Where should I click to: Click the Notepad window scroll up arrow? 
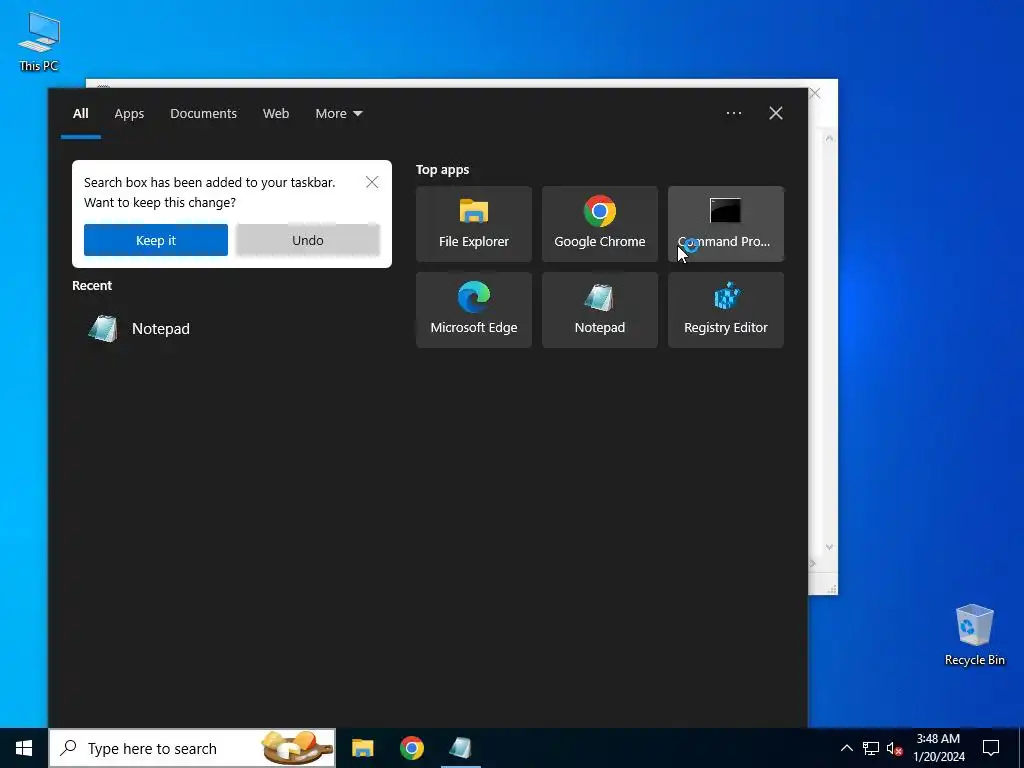click(x=829, y=138)
